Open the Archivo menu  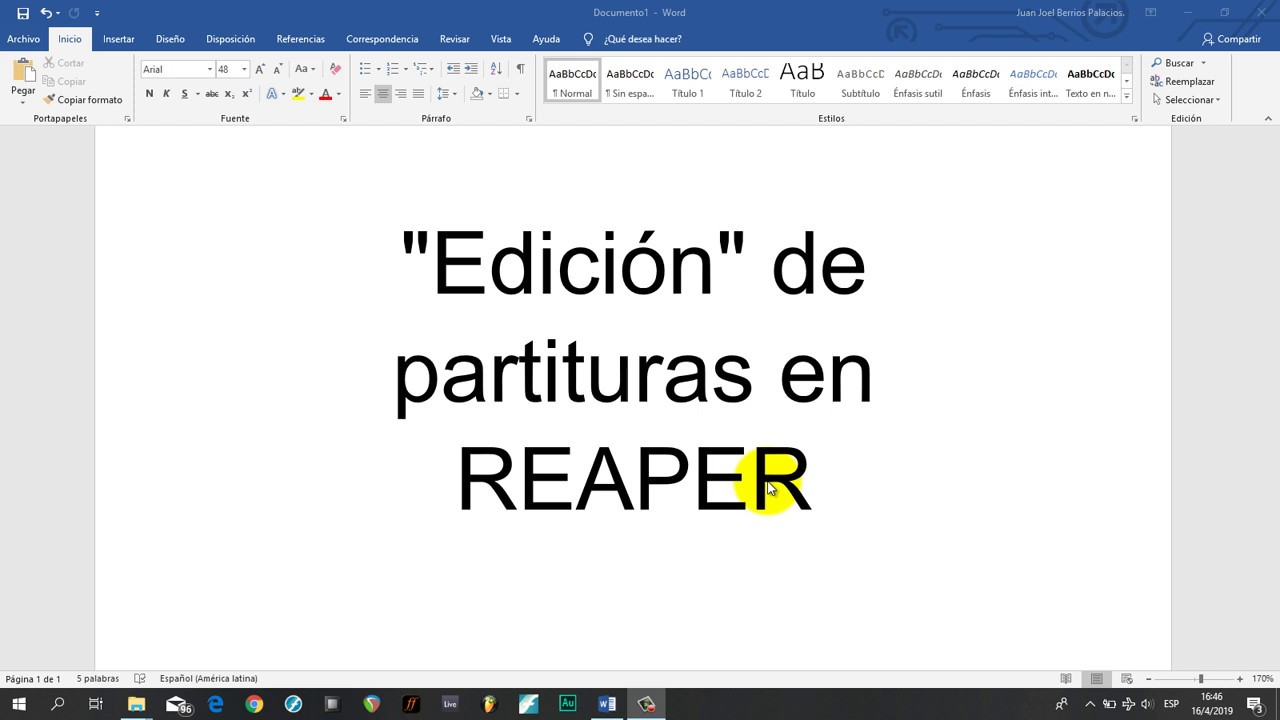click(x=23, y=39)
